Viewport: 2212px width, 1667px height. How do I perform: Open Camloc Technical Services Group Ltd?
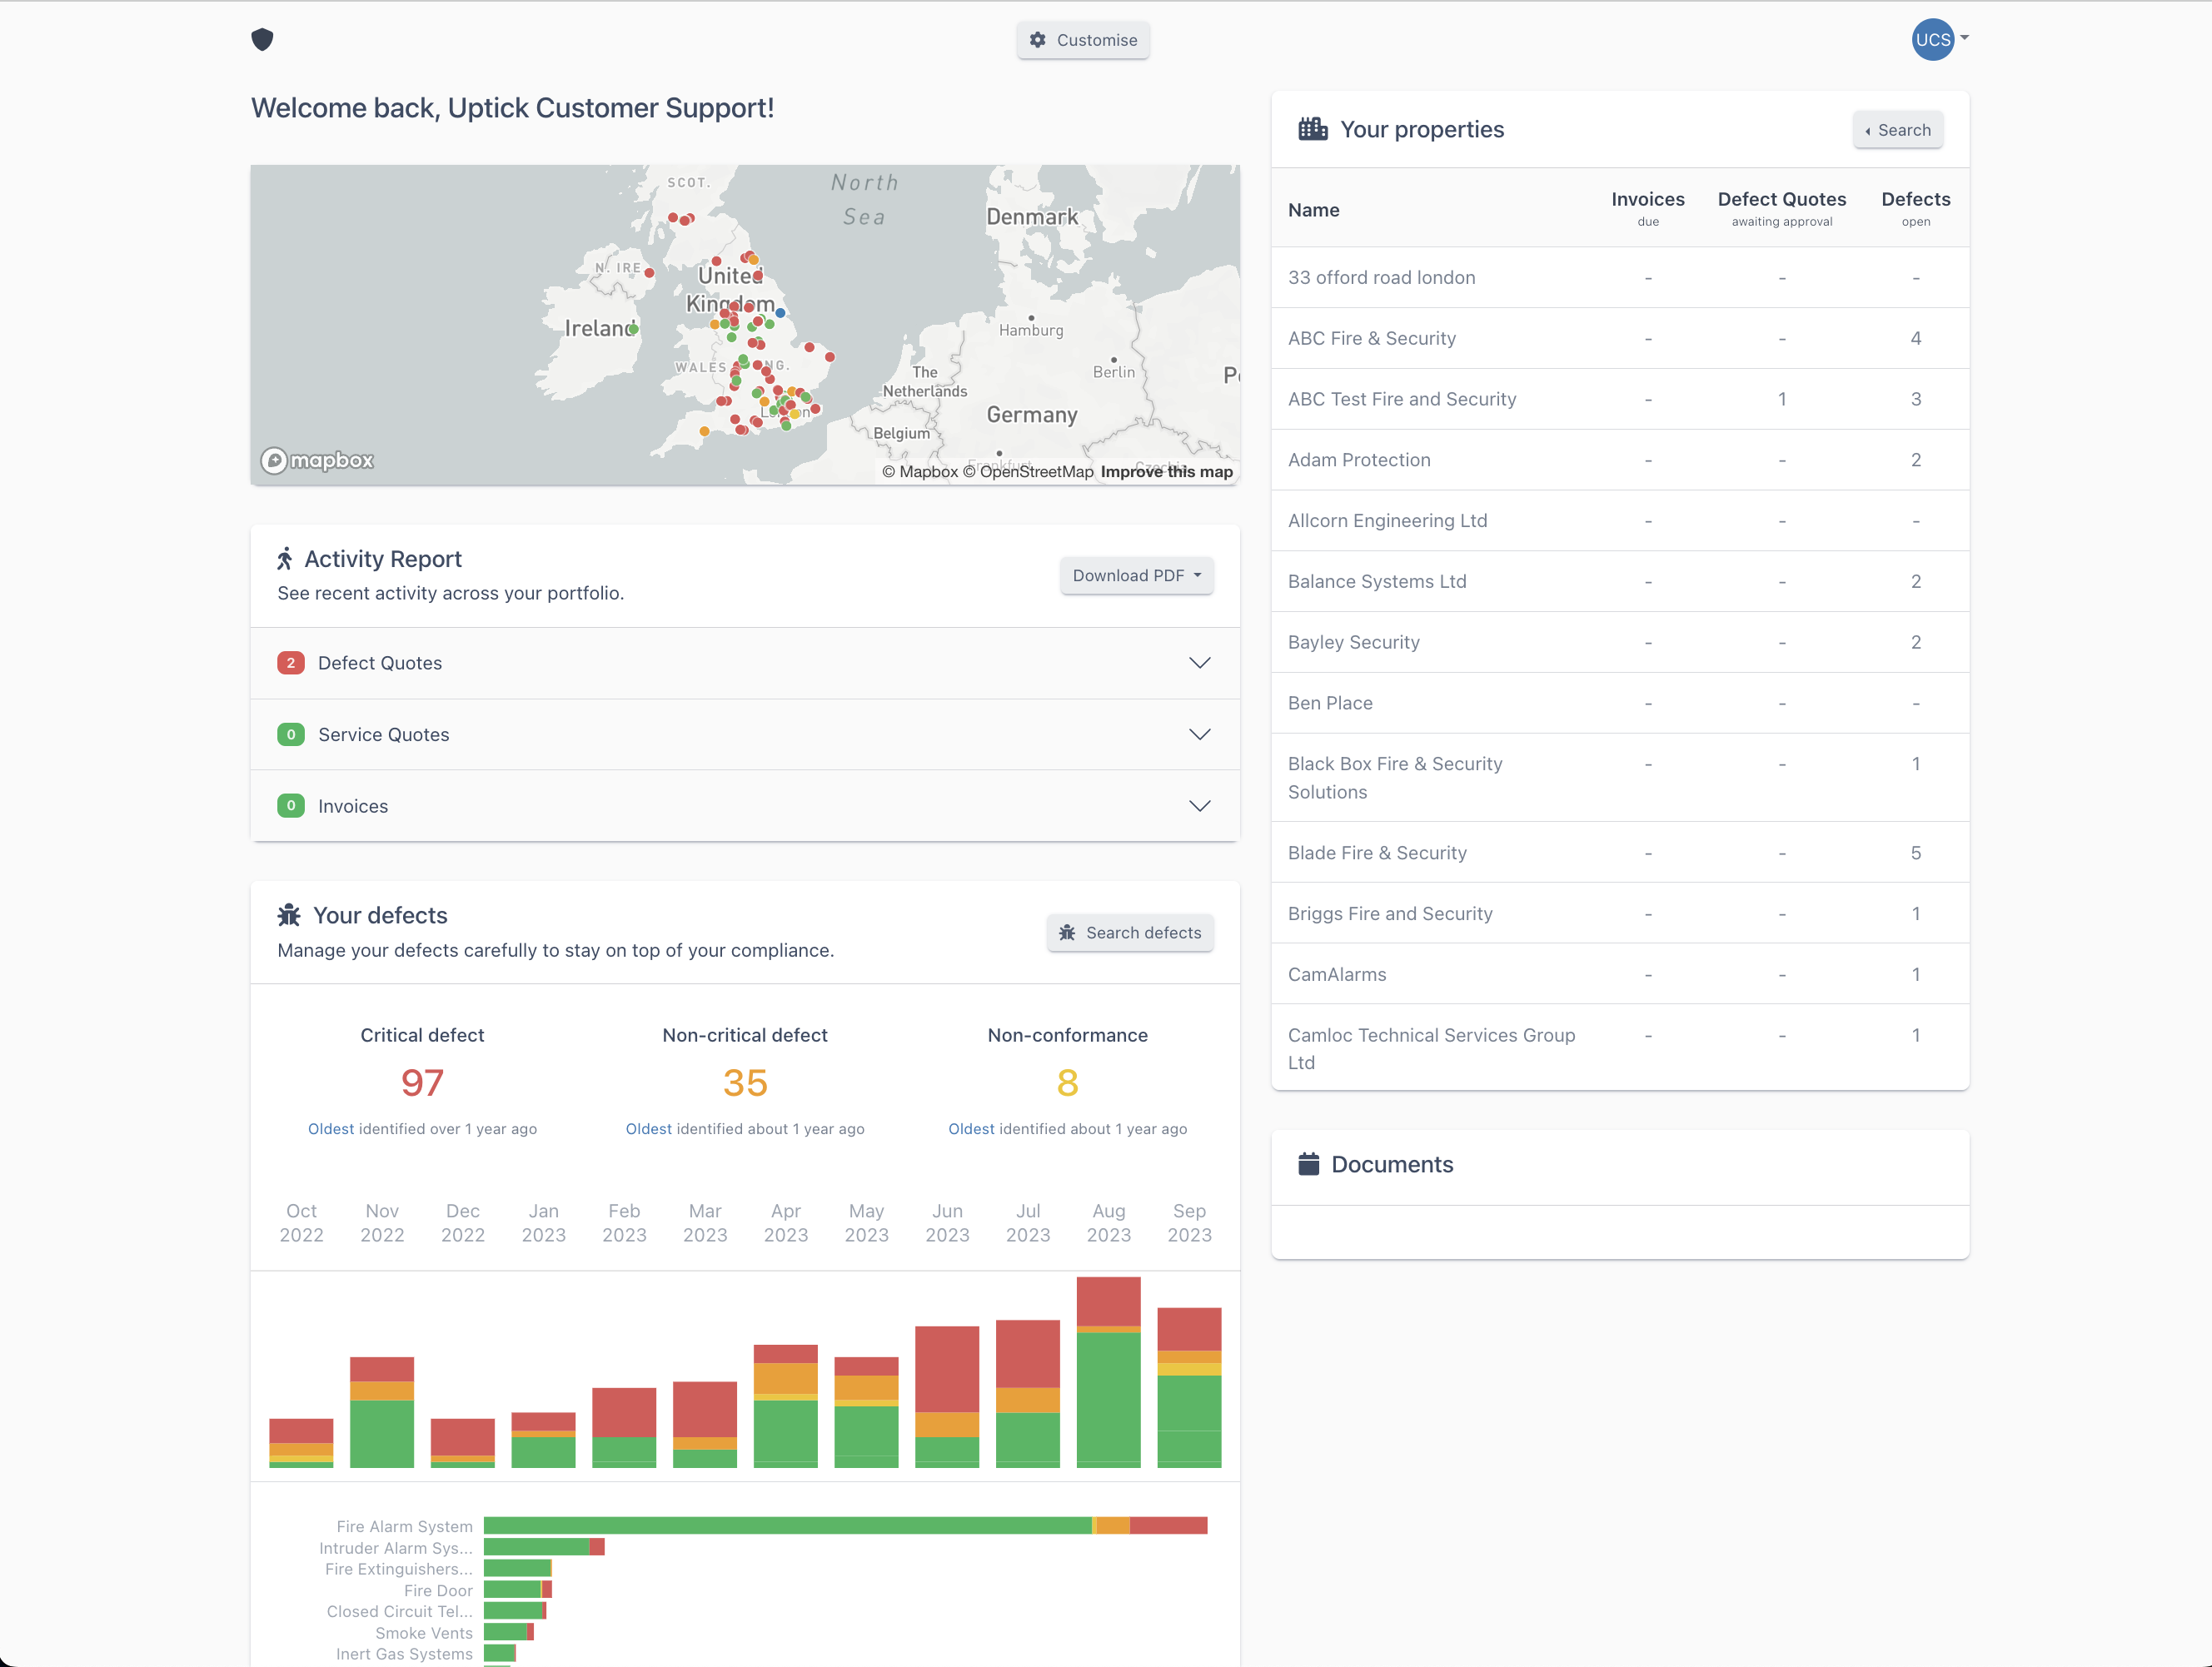(x=1620, y=1048)
